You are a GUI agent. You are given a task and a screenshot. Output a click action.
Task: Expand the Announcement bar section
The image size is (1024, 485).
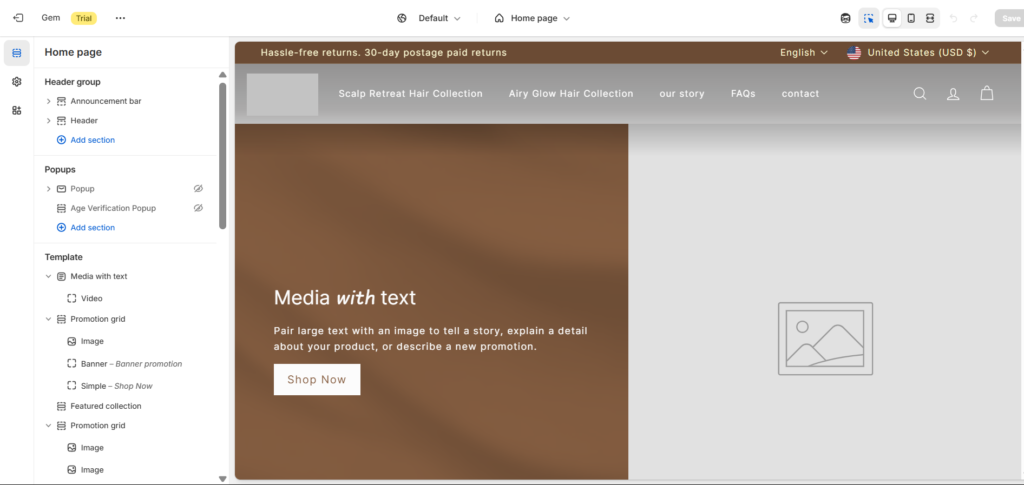click(x=49, y=101)
